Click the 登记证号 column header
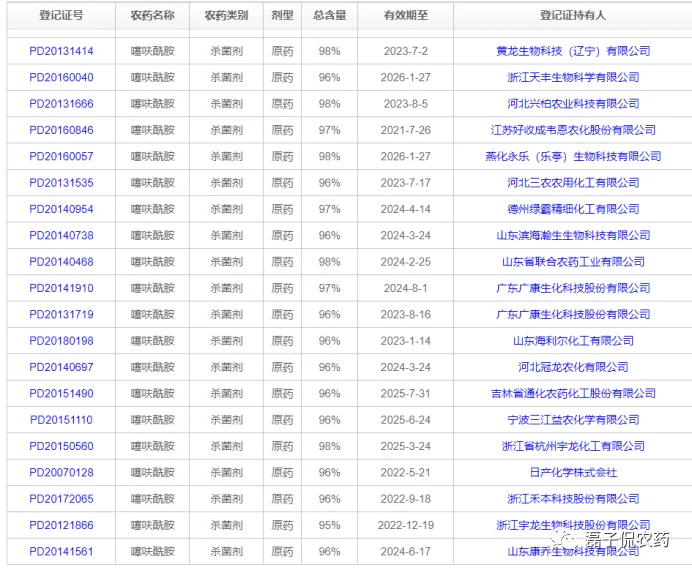This screenshot has width=692, height=571. tap(61, 15)
